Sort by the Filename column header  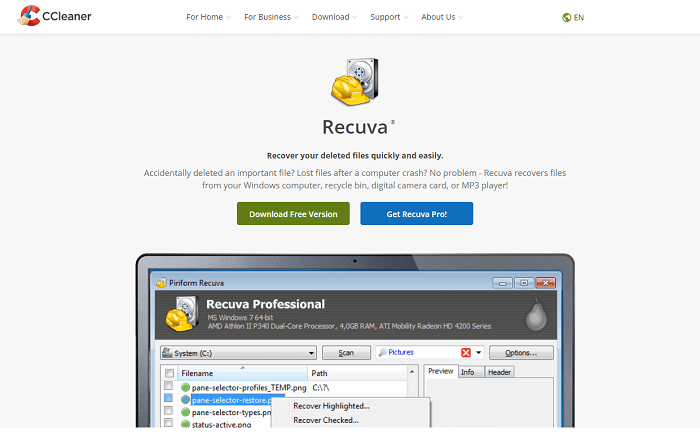click(242, 373)
